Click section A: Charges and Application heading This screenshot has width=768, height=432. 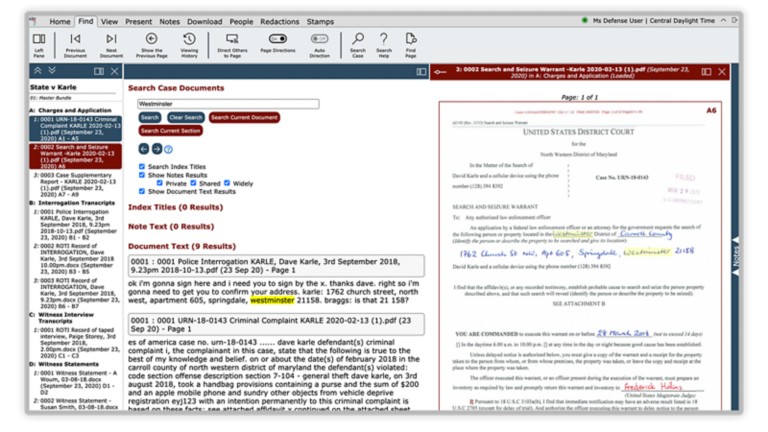(x=71, y=111)
